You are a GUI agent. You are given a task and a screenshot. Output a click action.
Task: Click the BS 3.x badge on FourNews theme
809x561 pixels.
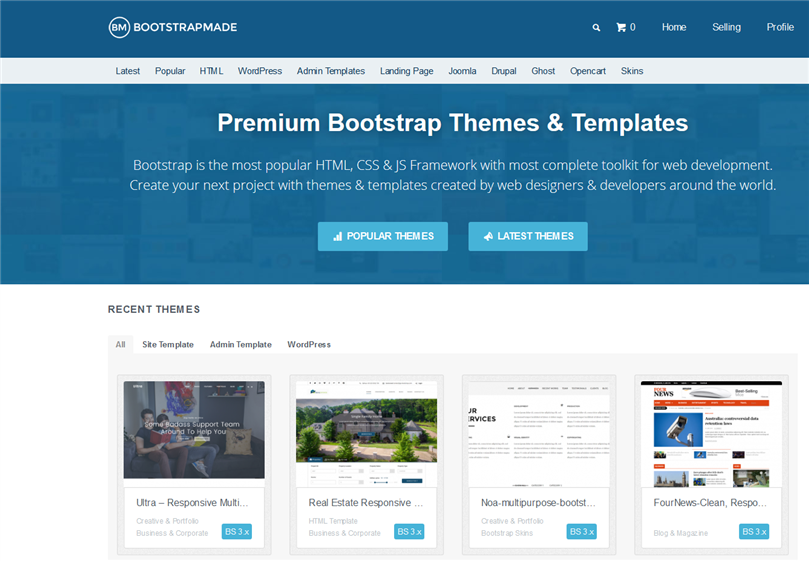point(754,532)
